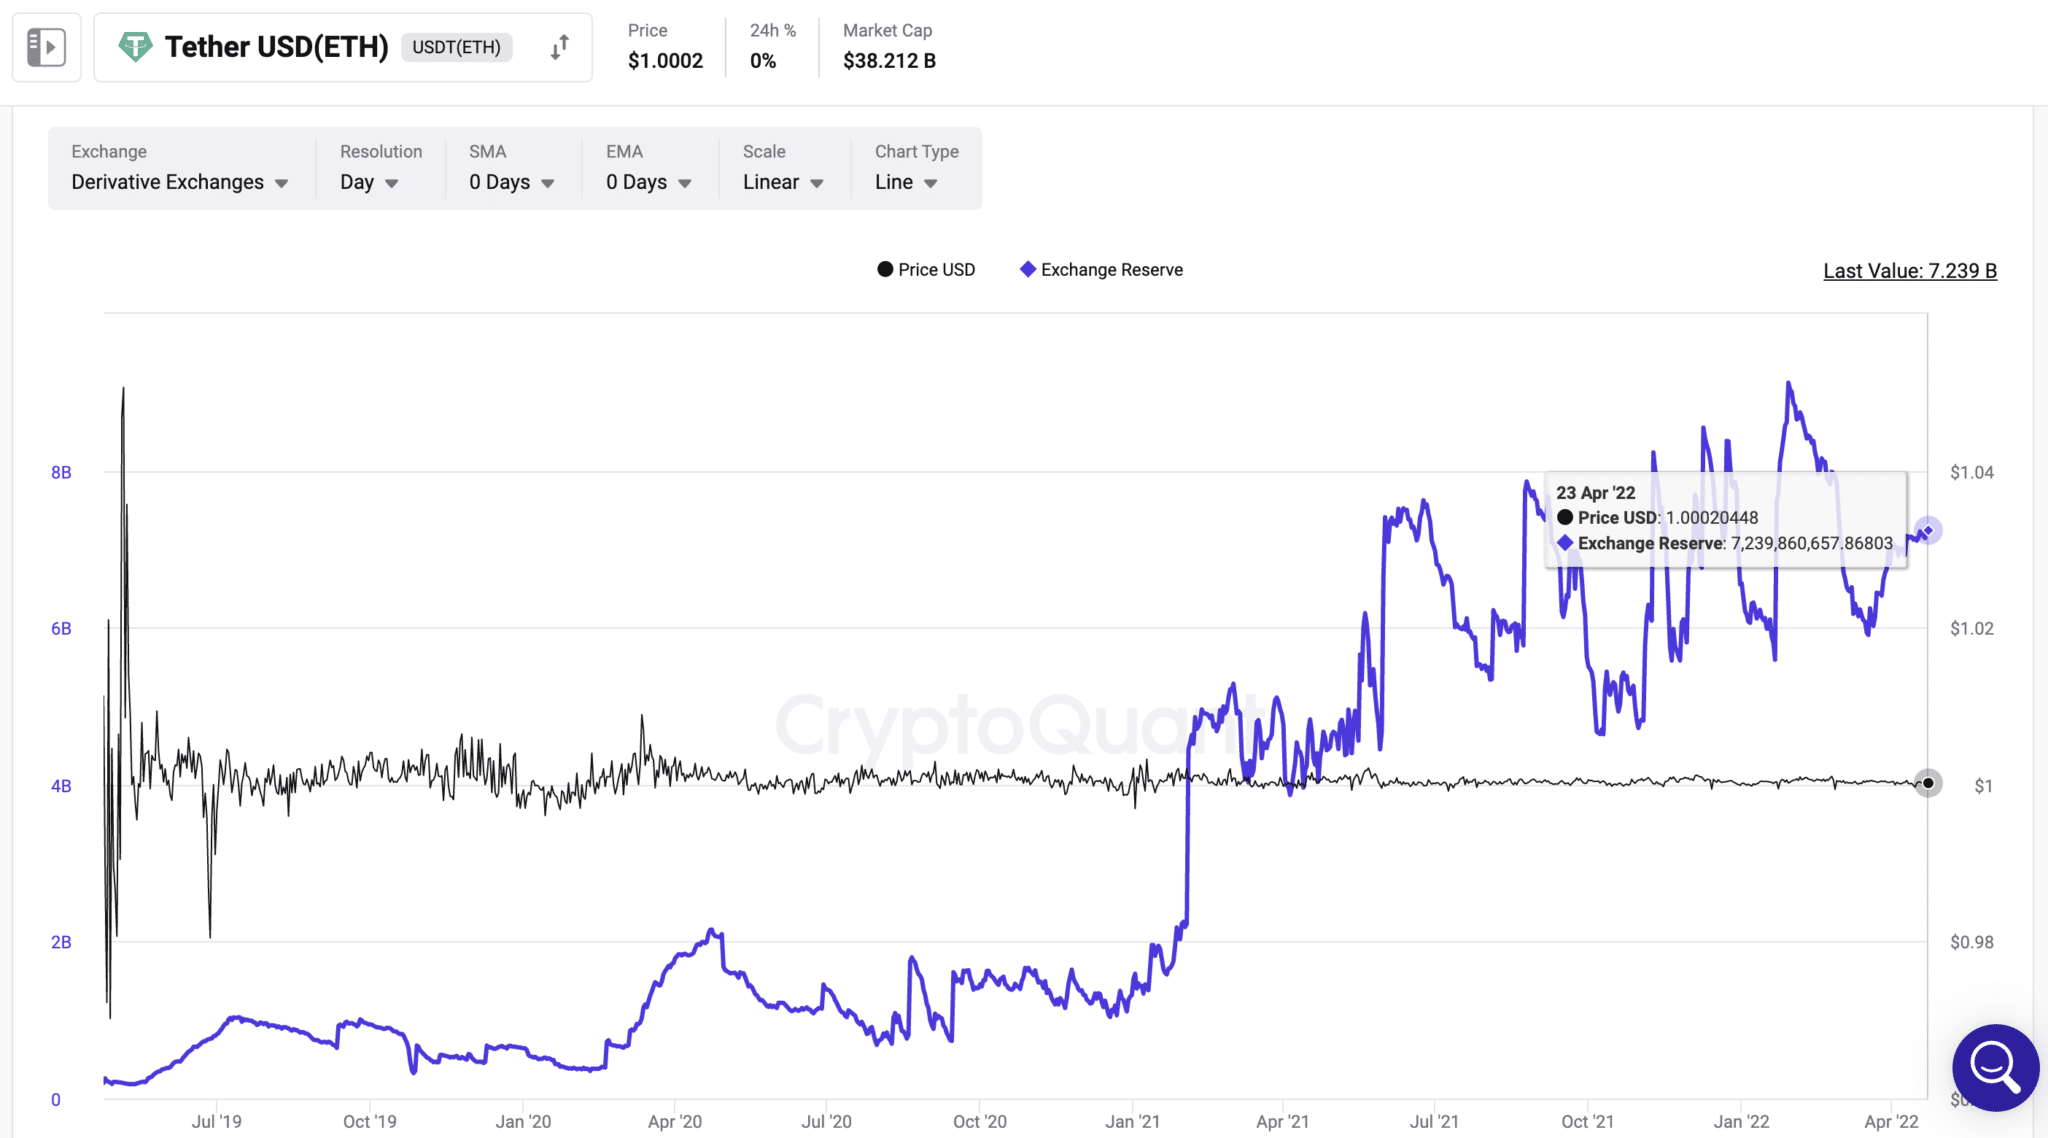This screenshot has width=2048, height=1138.
Task: Open the purple search magnifier button
Action: 1995,1067
